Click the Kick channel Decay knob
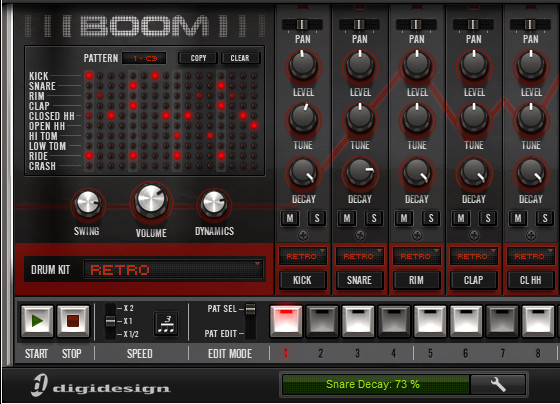Image resolution: width=560 pixels, height=404 pixels. tap(303, 173)
